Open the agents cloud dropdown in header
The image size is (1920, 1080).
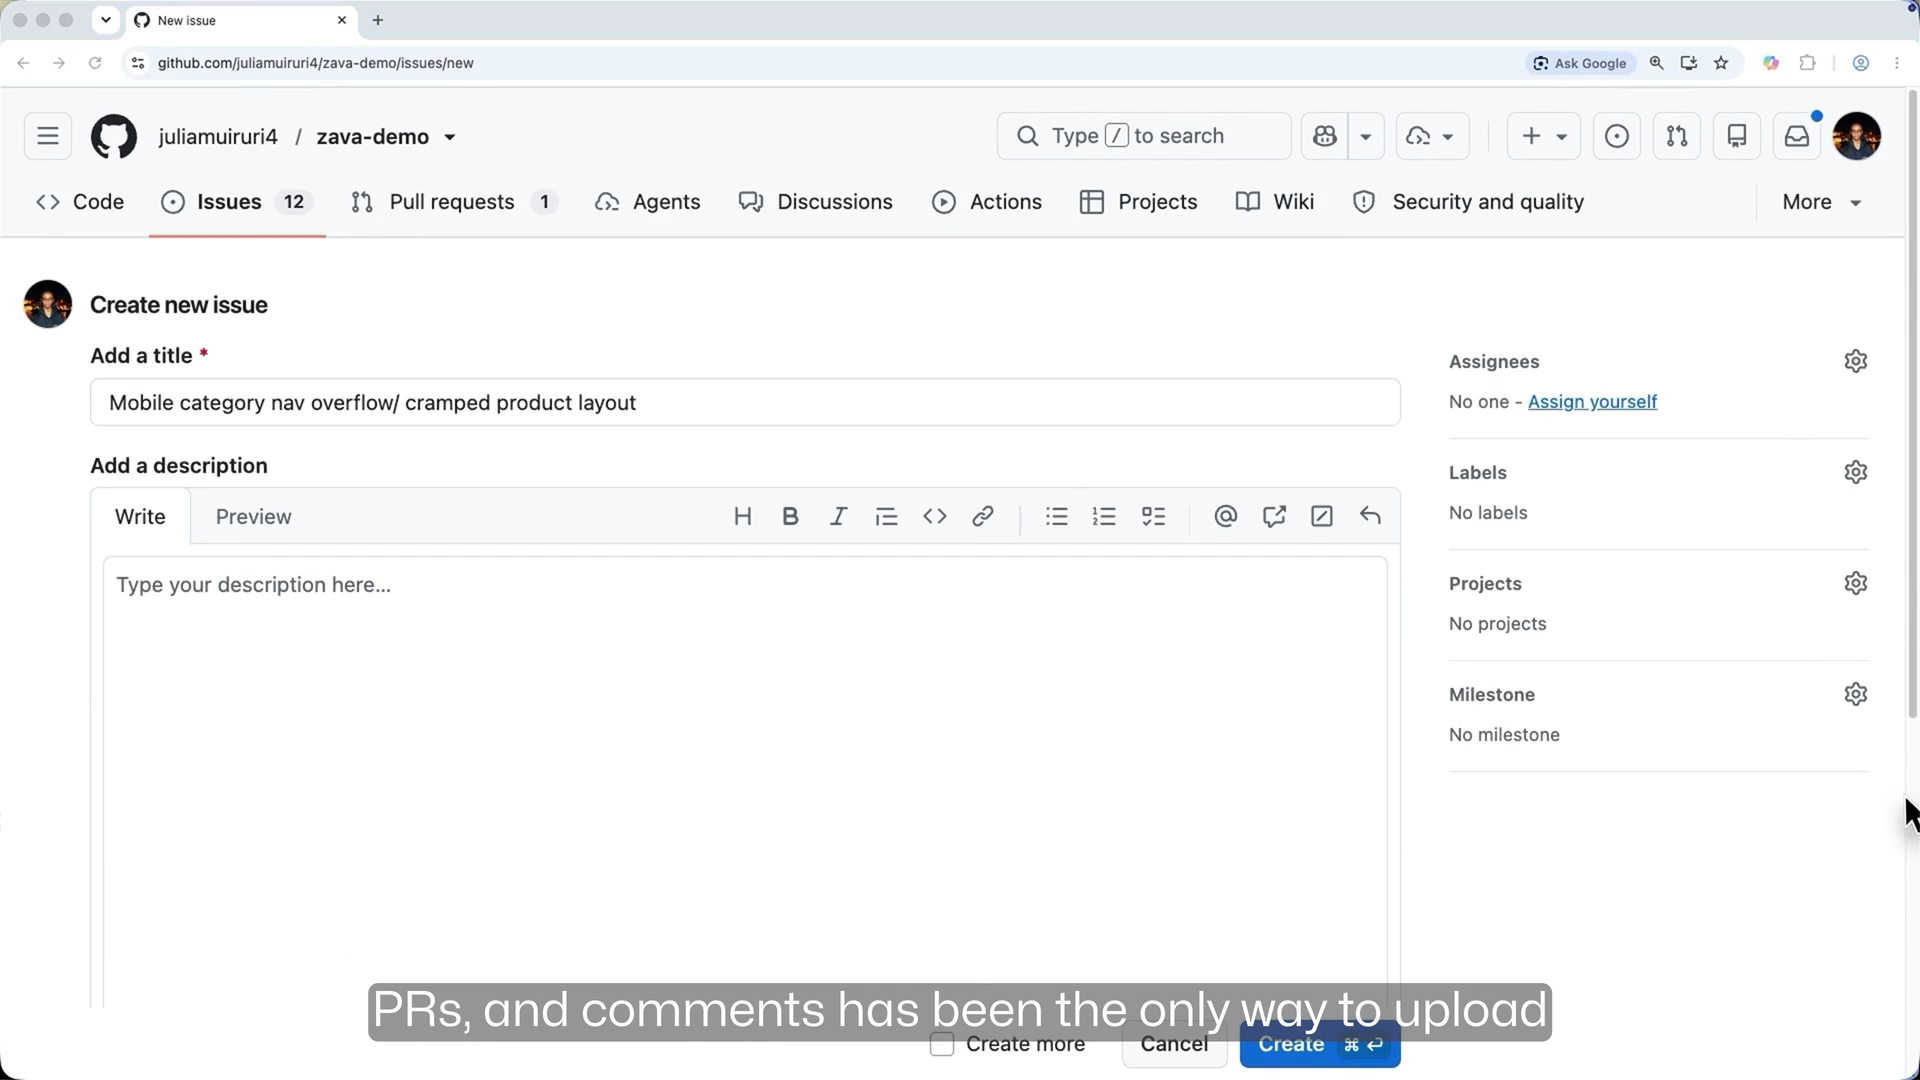pos(1432,136)
